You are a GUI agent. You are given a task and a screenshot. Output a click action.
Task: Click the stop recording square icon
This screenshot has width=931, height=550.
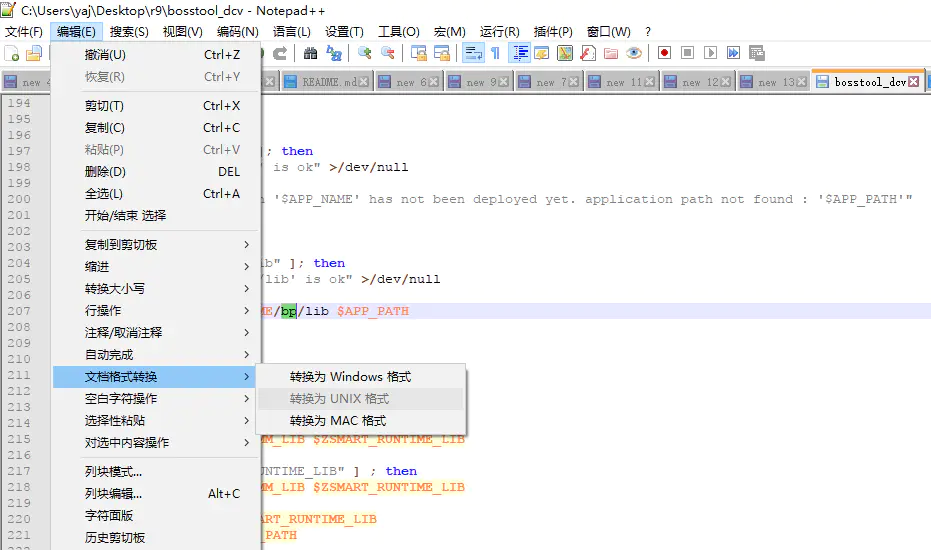click(x=688, y=53)
